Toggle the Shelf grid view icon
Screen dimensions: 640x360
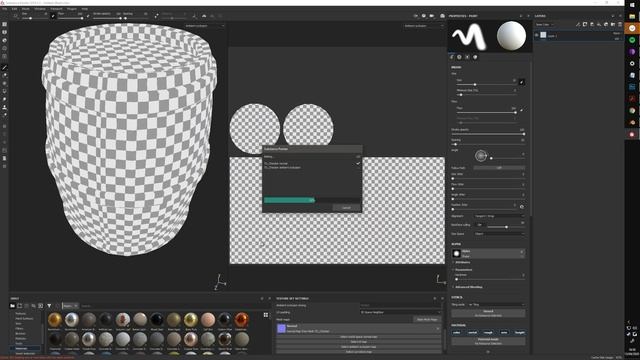point(266,315)
